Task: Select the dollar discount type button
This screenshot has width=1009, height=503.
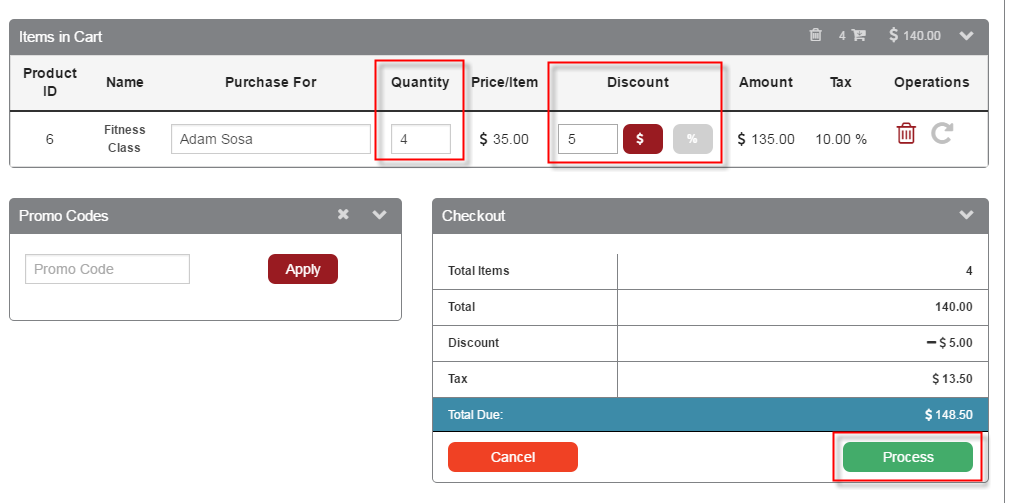Action: [x=643, y=139]
